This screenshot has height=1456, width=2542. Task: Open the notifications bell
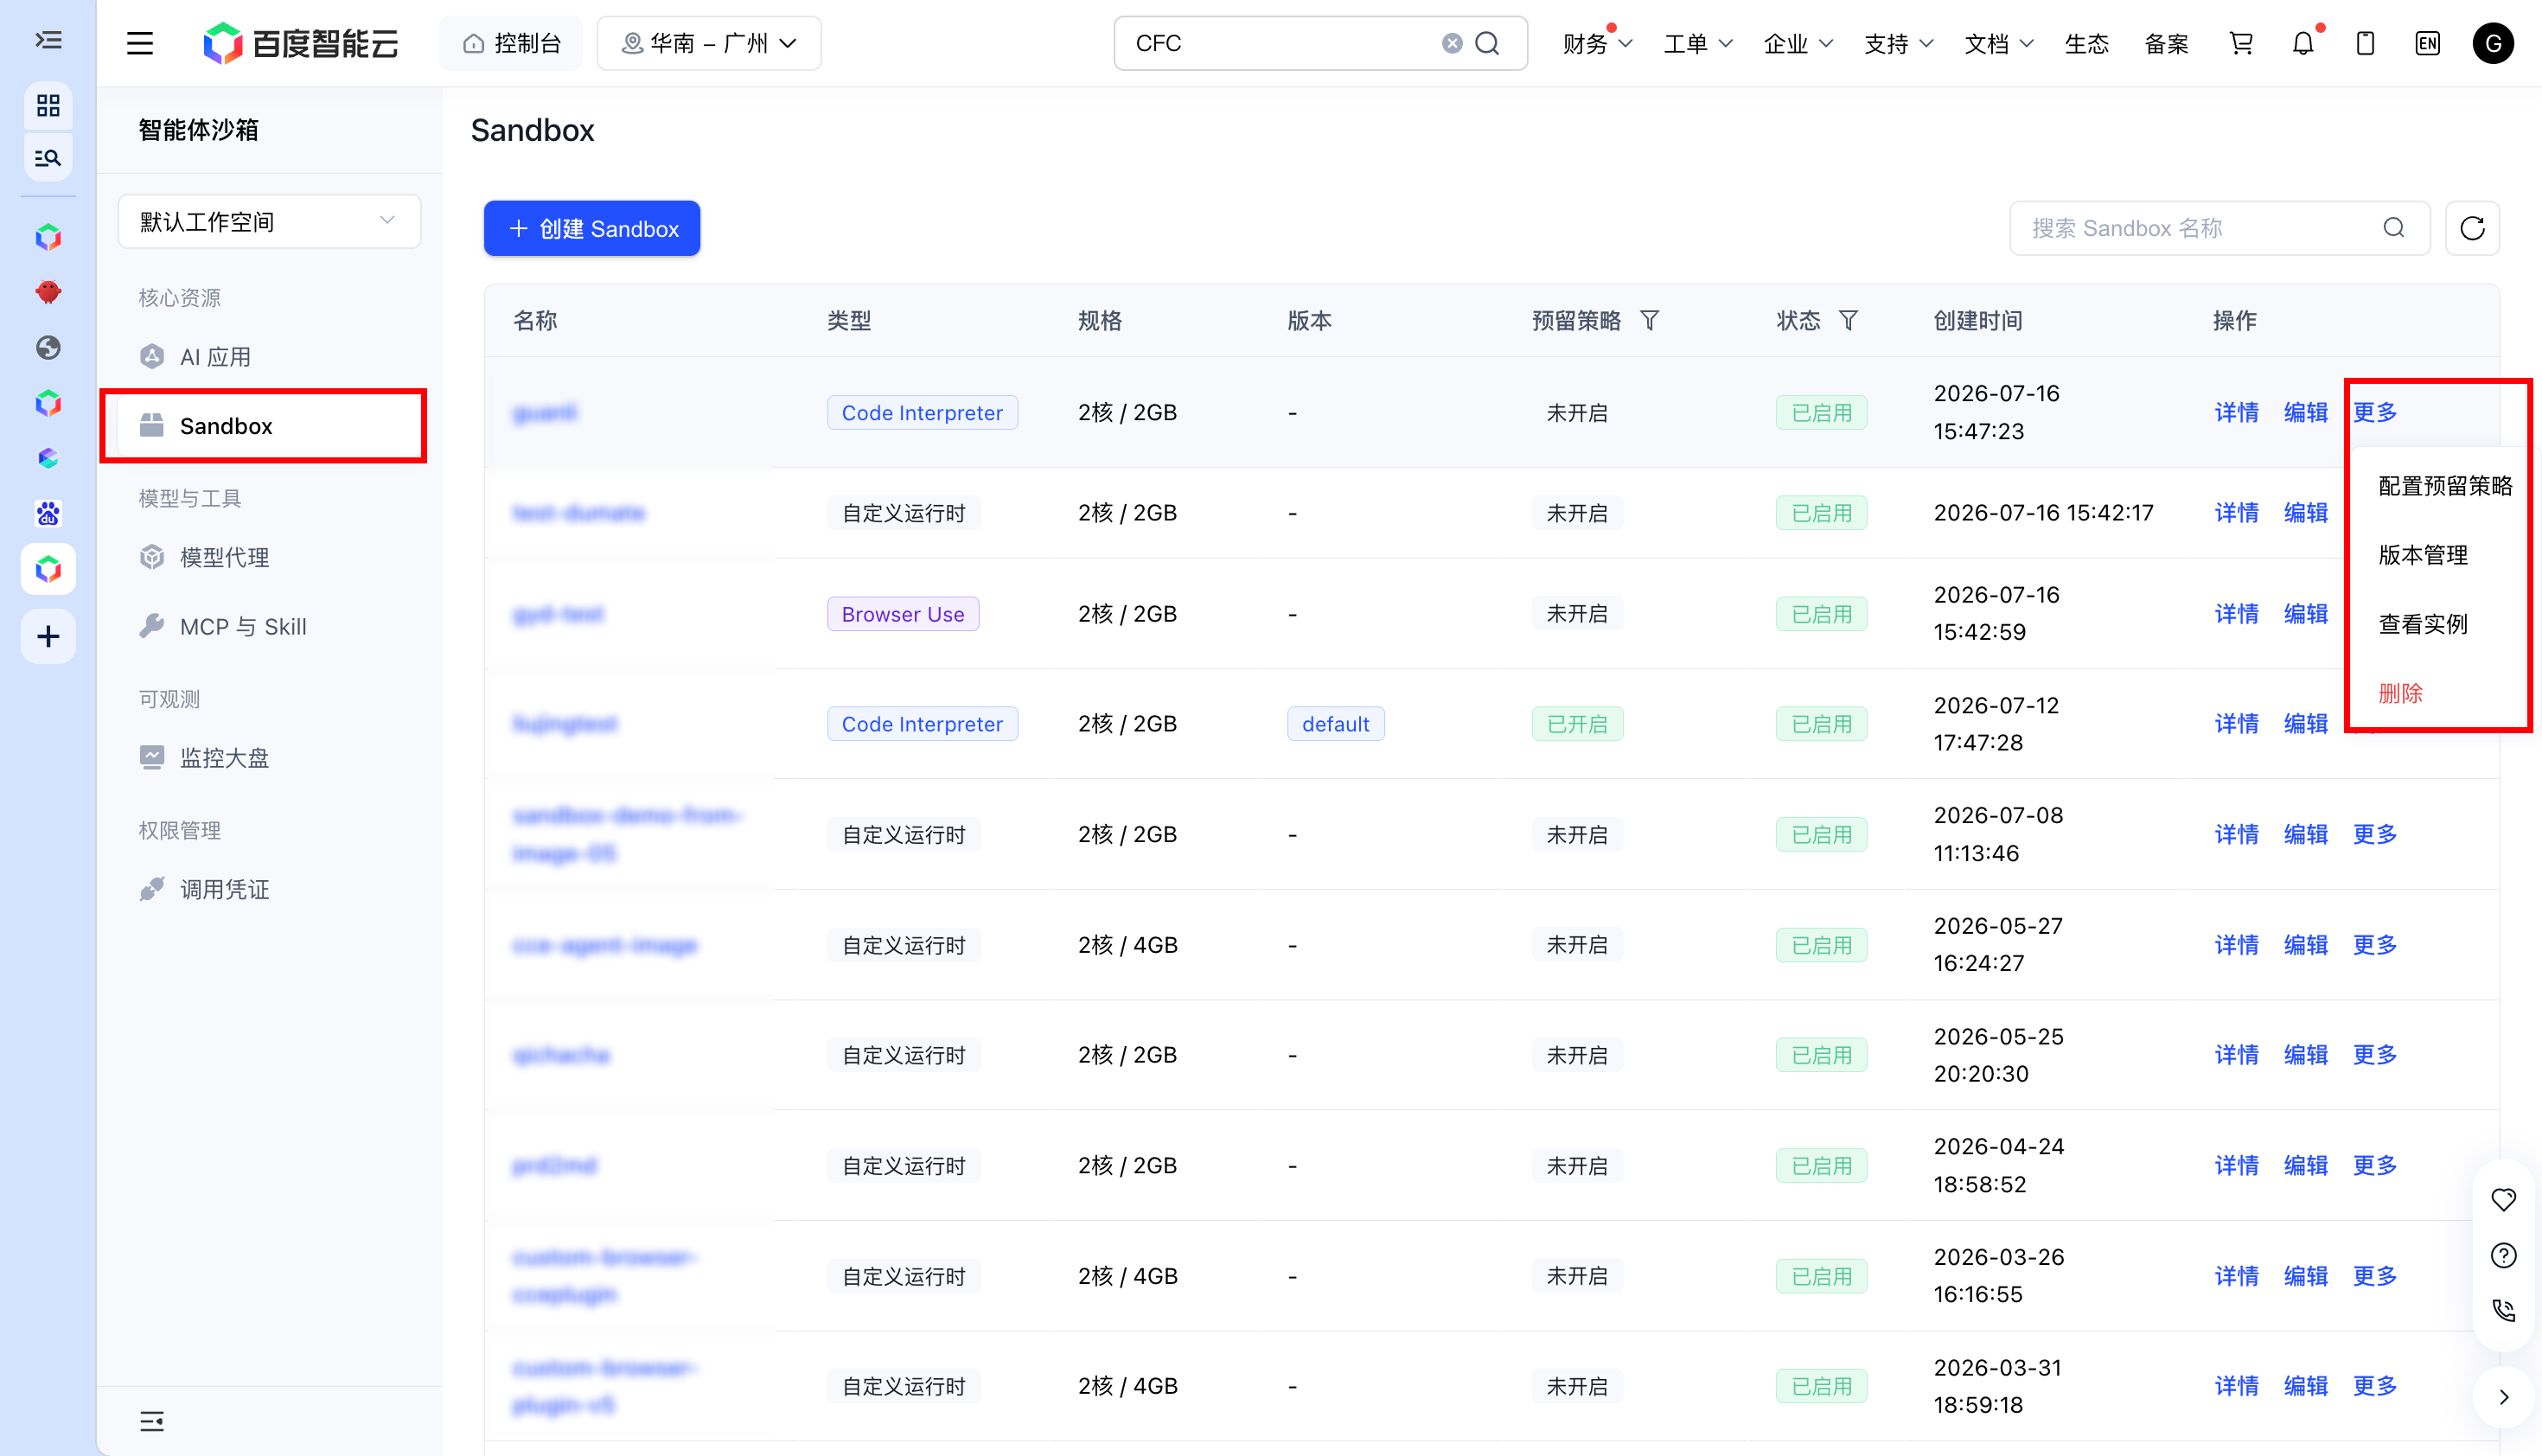[x=2303, y=43]
